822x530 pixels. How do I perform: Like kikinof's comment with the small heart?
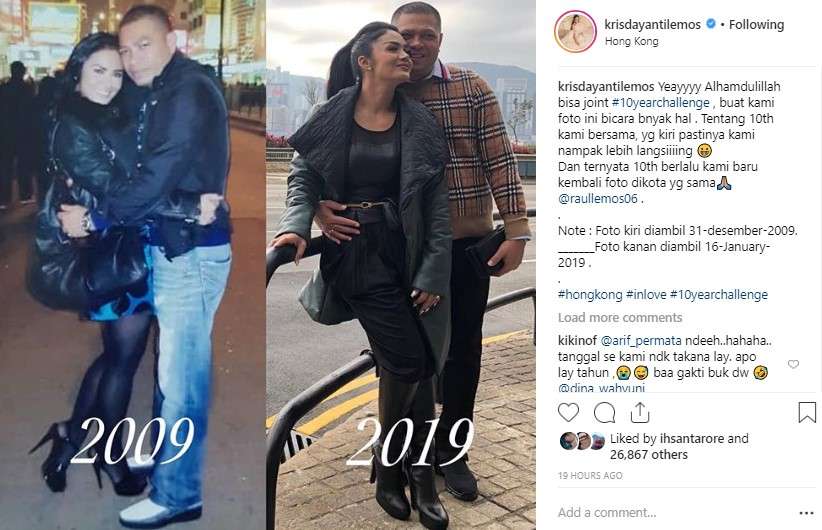click(793, 364)
